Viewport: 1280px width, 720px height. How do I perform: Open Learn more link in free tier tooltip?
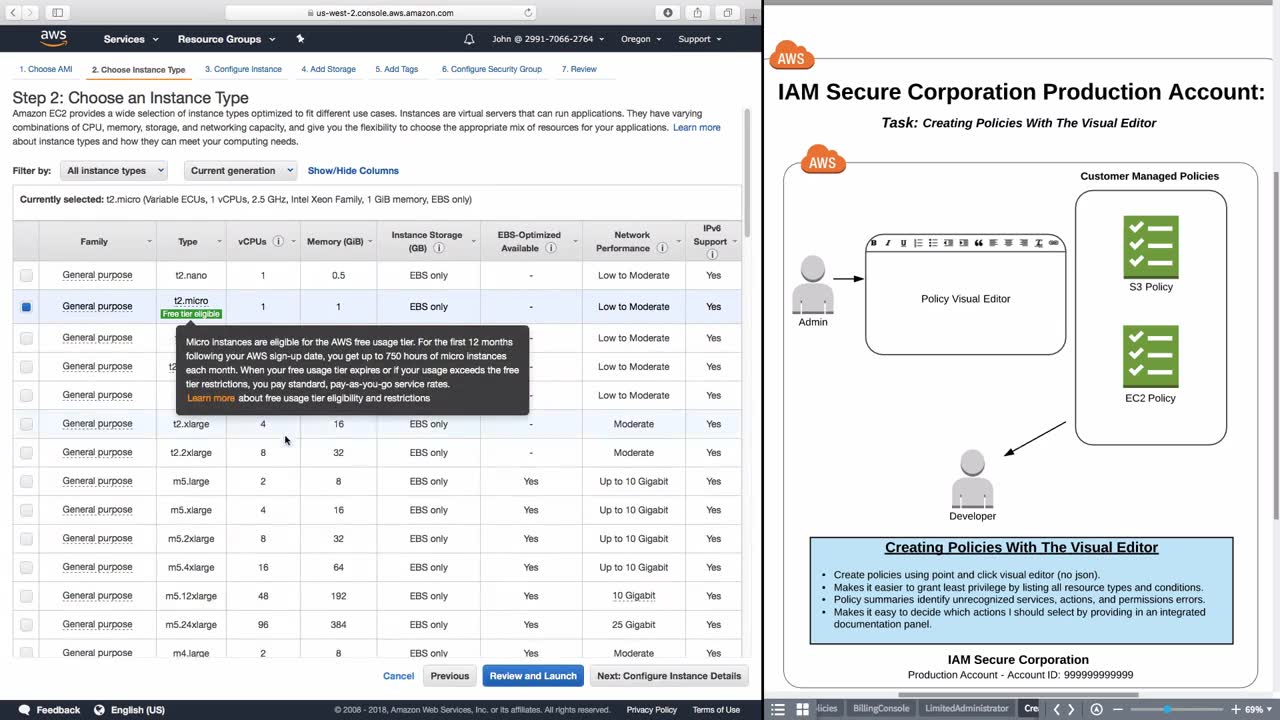211,398
